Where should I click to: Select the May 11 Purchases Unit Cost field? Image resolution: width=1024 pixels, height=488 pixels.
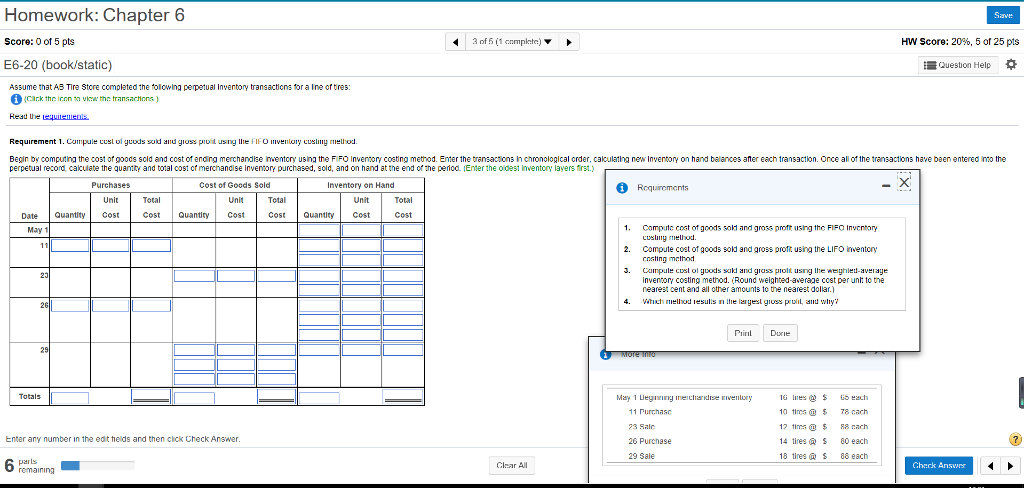pyautogui.click(x=110, y=246)
